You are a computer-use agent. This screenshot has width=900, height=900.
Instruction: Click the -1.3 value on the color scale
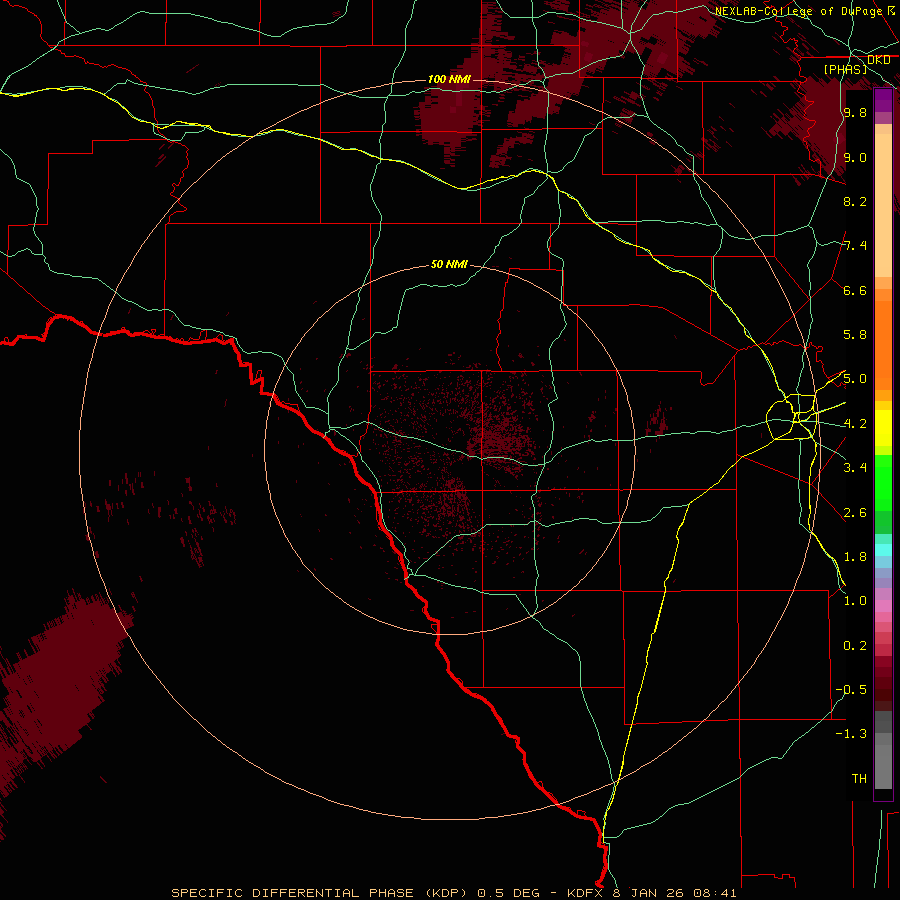click(x=851, y=734)
